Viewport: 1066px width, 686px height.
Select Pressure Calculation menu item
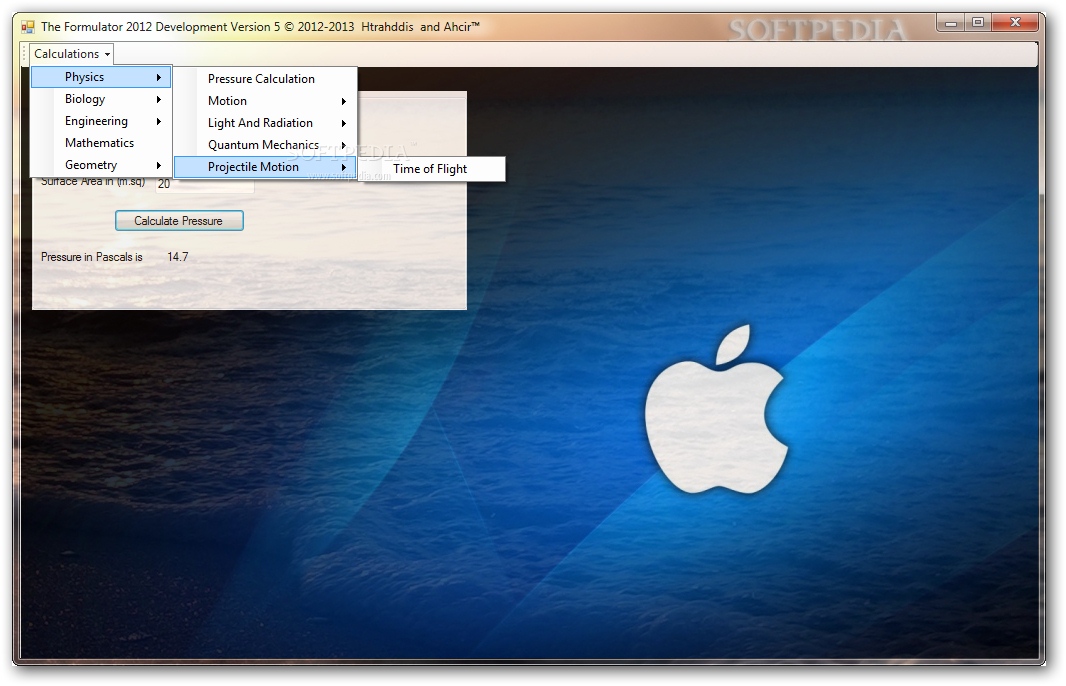click(265, 79)
